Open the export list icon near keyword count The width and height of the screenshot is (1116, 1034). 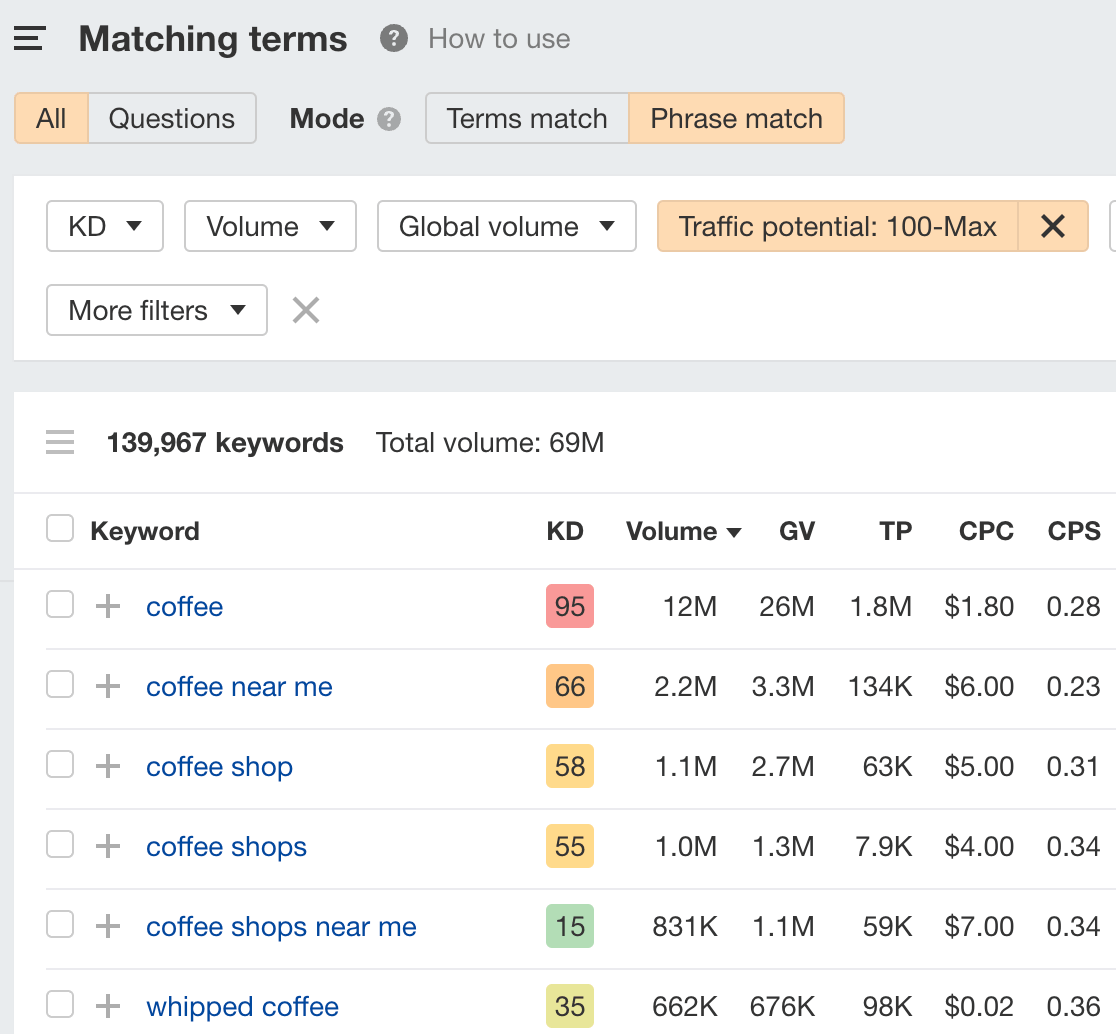pyautogui.click(x=60, y=442)
